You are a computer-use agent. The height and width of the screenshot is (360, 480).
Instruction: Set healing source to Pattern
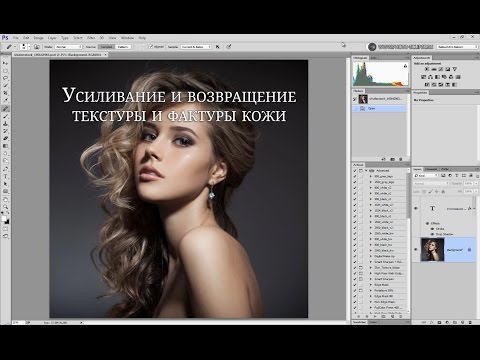coord(123,47)
